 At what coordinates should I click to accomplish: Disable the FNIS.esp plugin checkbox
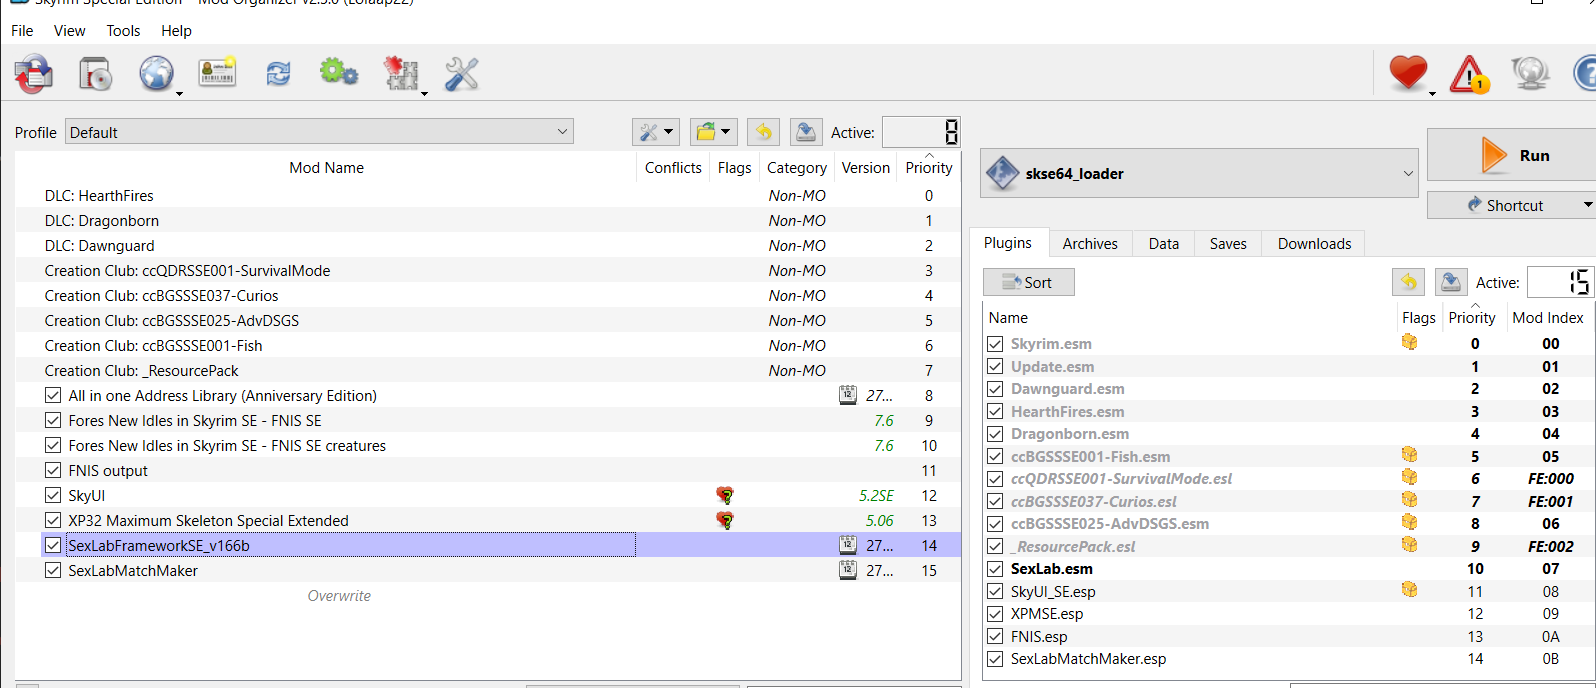995,636
